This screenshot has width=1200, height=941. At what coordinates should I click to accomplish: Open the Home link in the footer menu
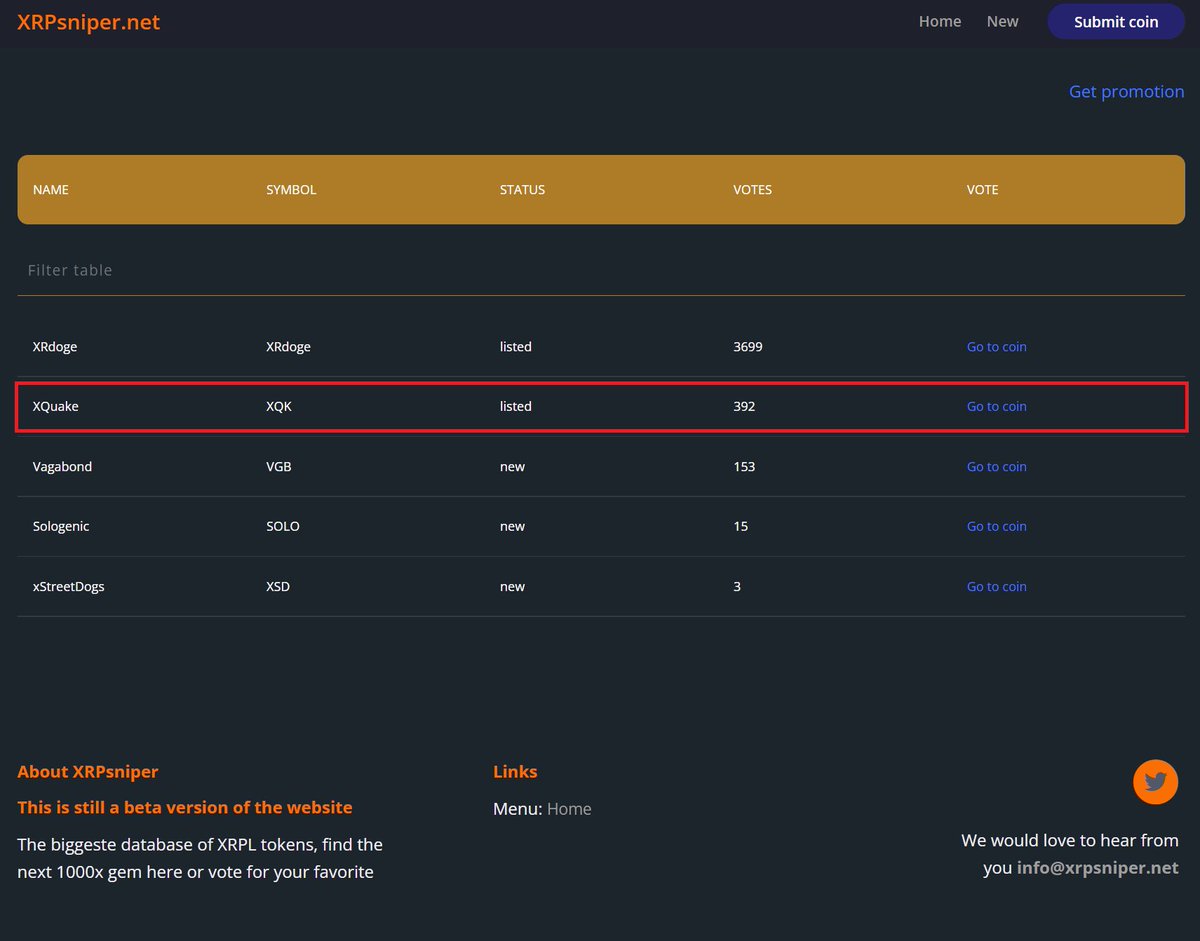(569, 809)
